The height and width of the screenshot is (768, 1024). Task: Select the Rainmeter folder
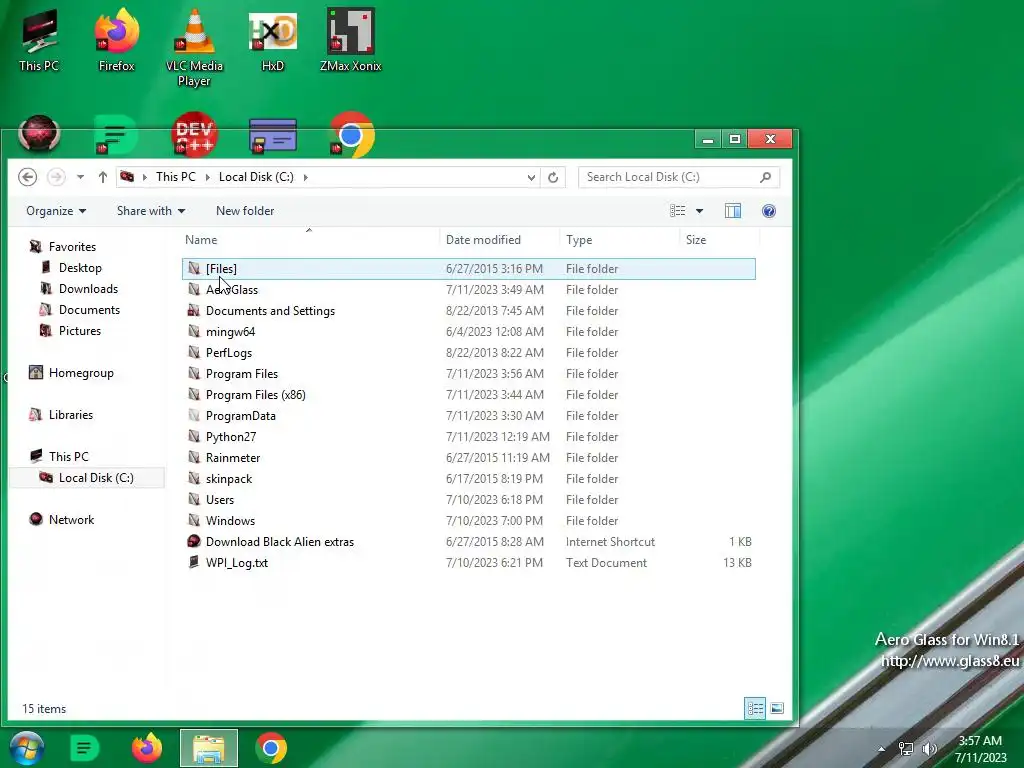468,458
